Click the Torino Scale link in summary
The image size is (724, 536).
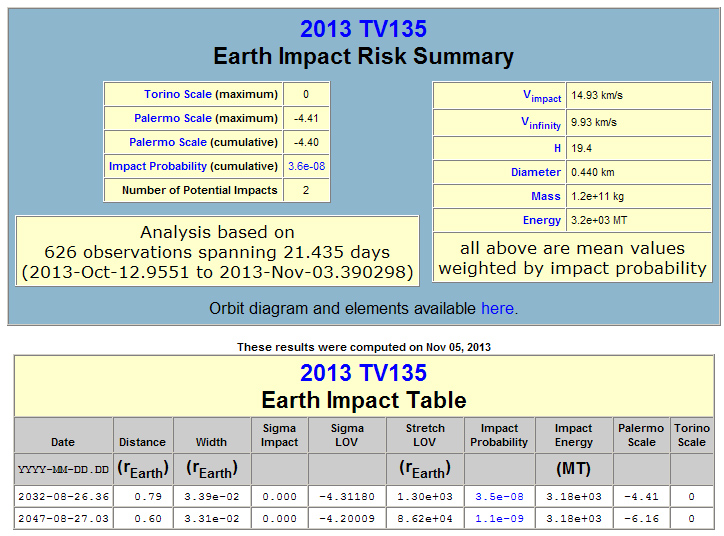pyautogui.click(x=178, y=94)
